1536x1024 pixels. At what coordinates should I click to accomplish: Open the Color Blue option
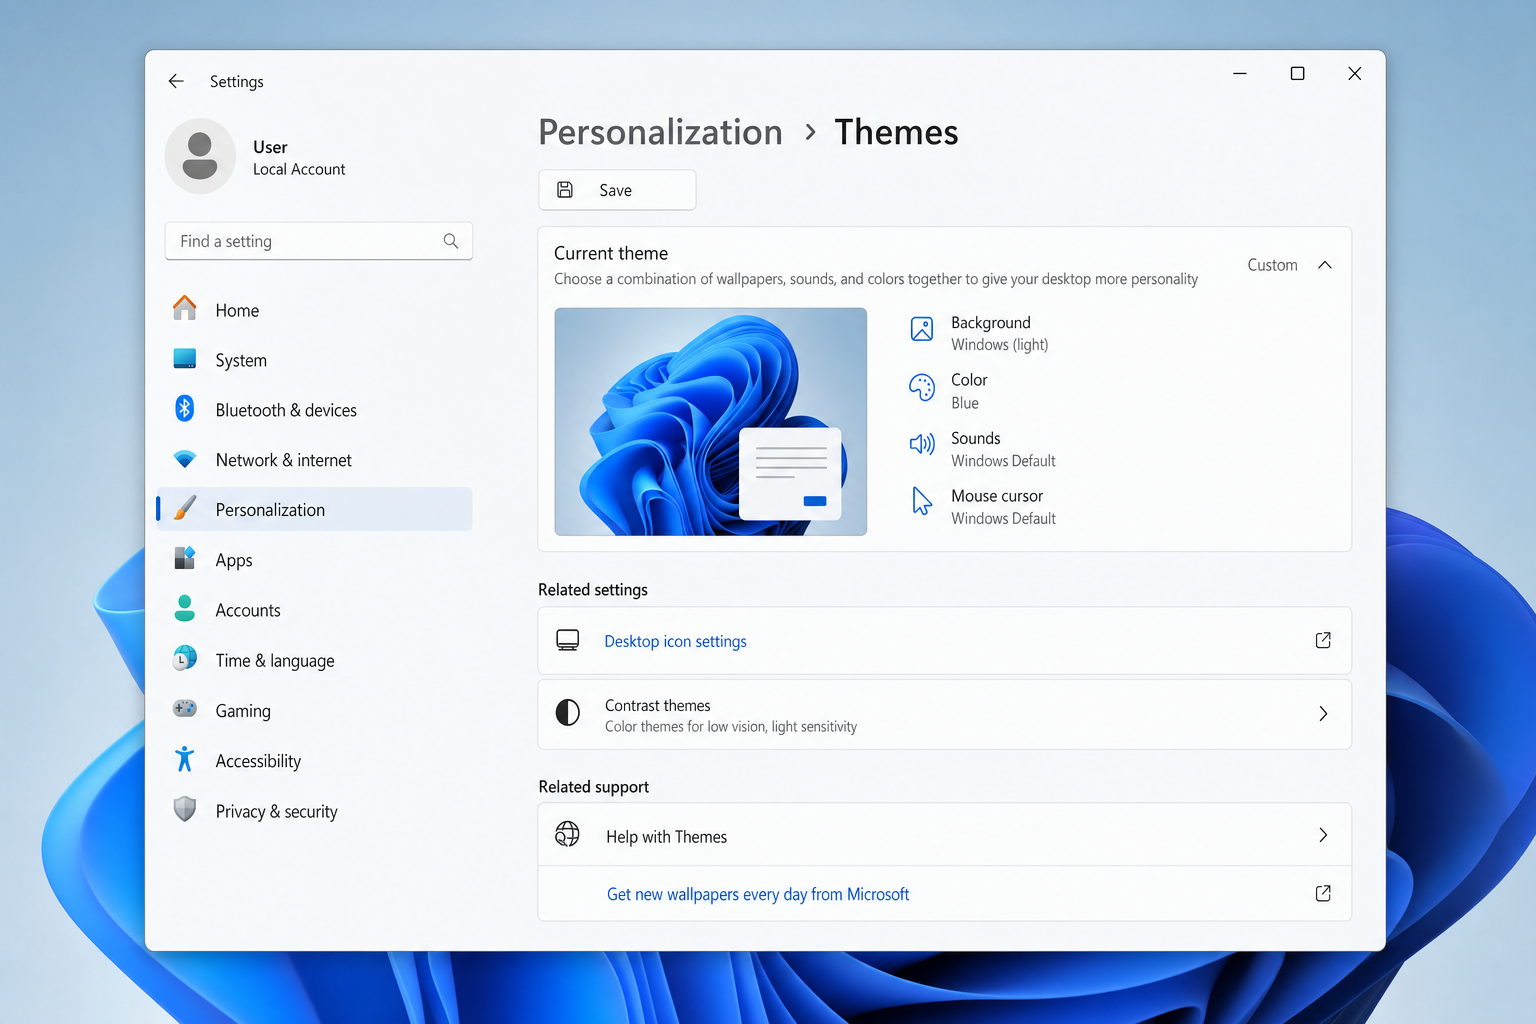coord(949,391)
